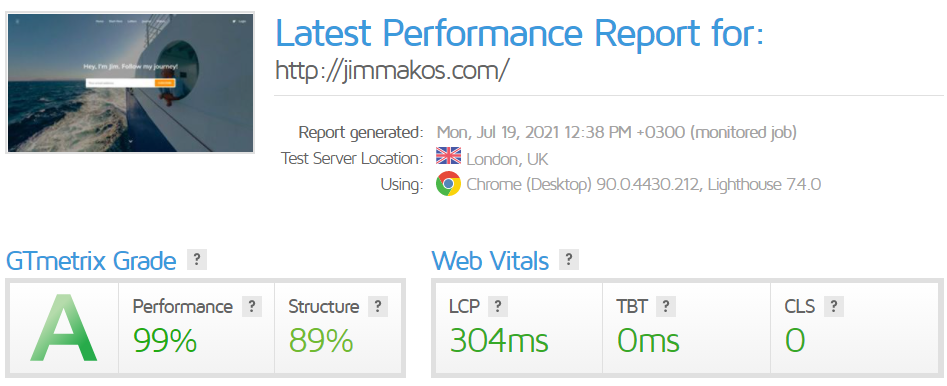This screenshot has height=386, width=947.
Task: Click the 89% Structure score value
Action: pyautogui.click(x=321, y=340)
